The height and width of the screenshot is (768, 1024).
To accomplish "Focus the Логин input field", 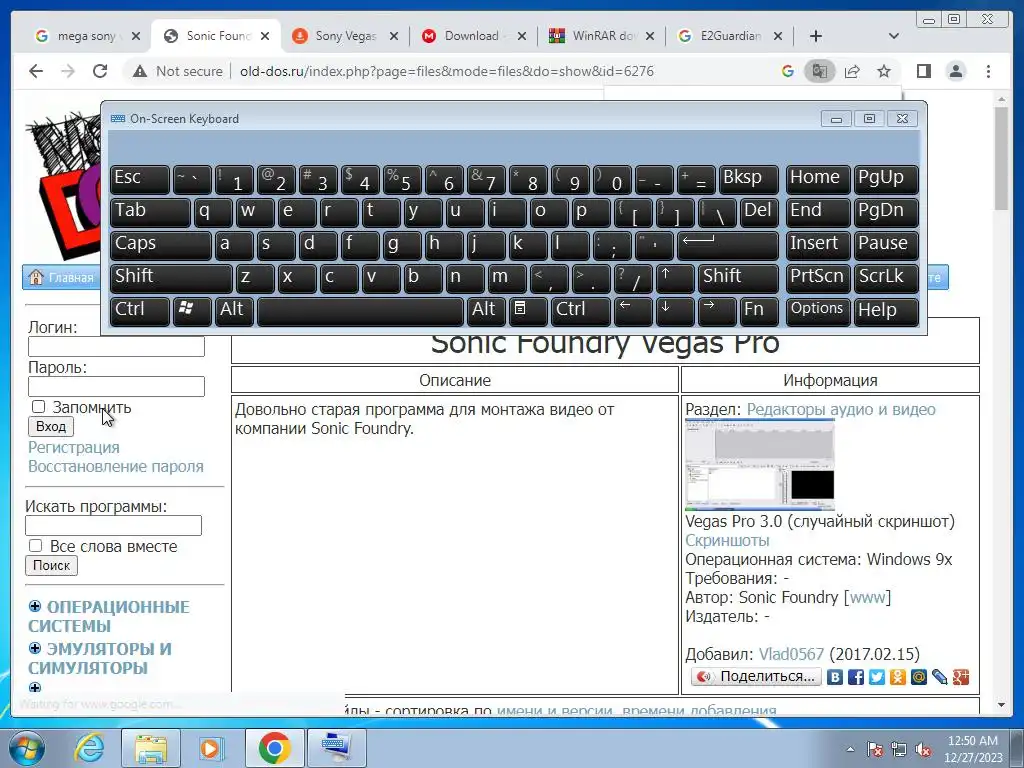I will pyautogui.click(x=116, y=347).
